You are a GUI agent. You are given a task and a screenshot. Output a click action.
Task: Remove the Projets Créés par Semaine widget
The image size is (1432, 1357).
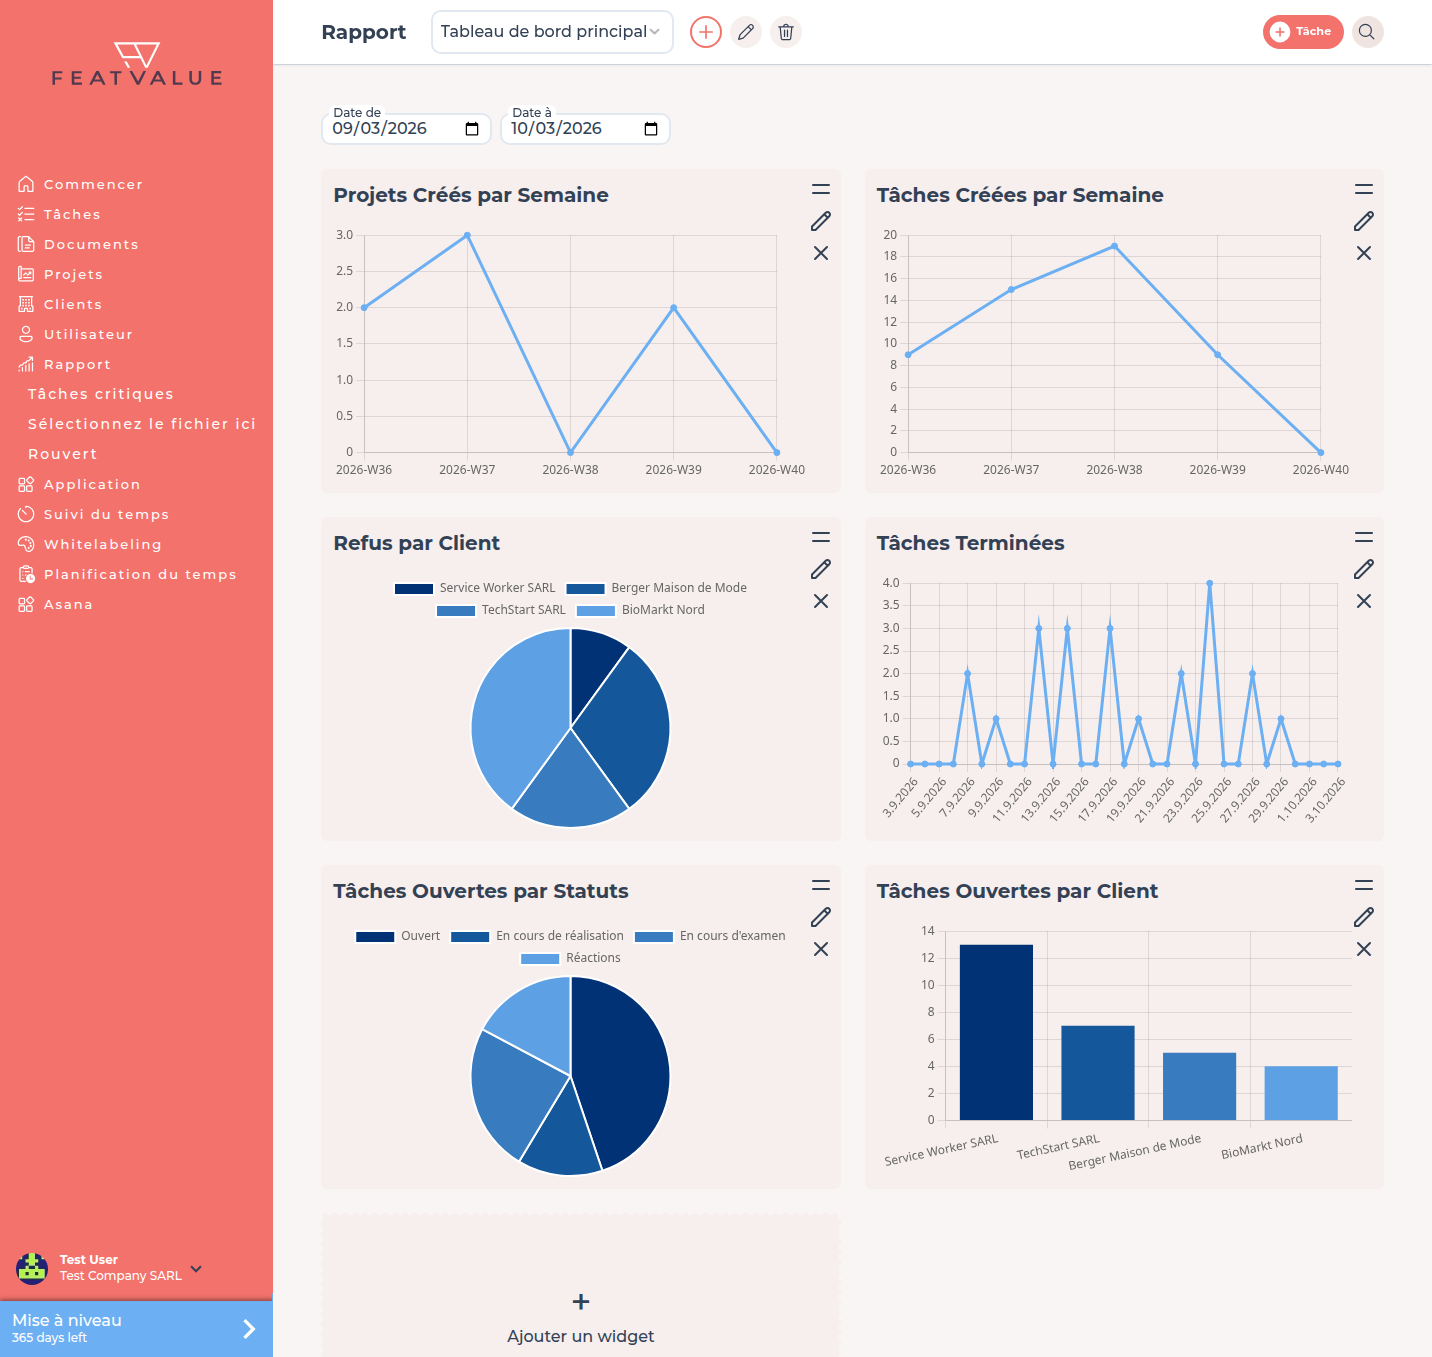pyautogui.click(x=821, y=253)
